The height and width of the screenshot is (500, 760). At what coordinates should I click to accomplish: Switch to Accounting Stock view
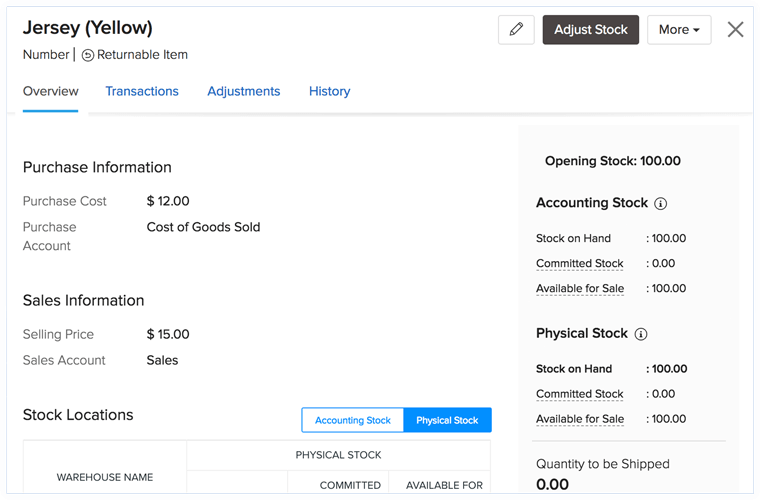353,420
